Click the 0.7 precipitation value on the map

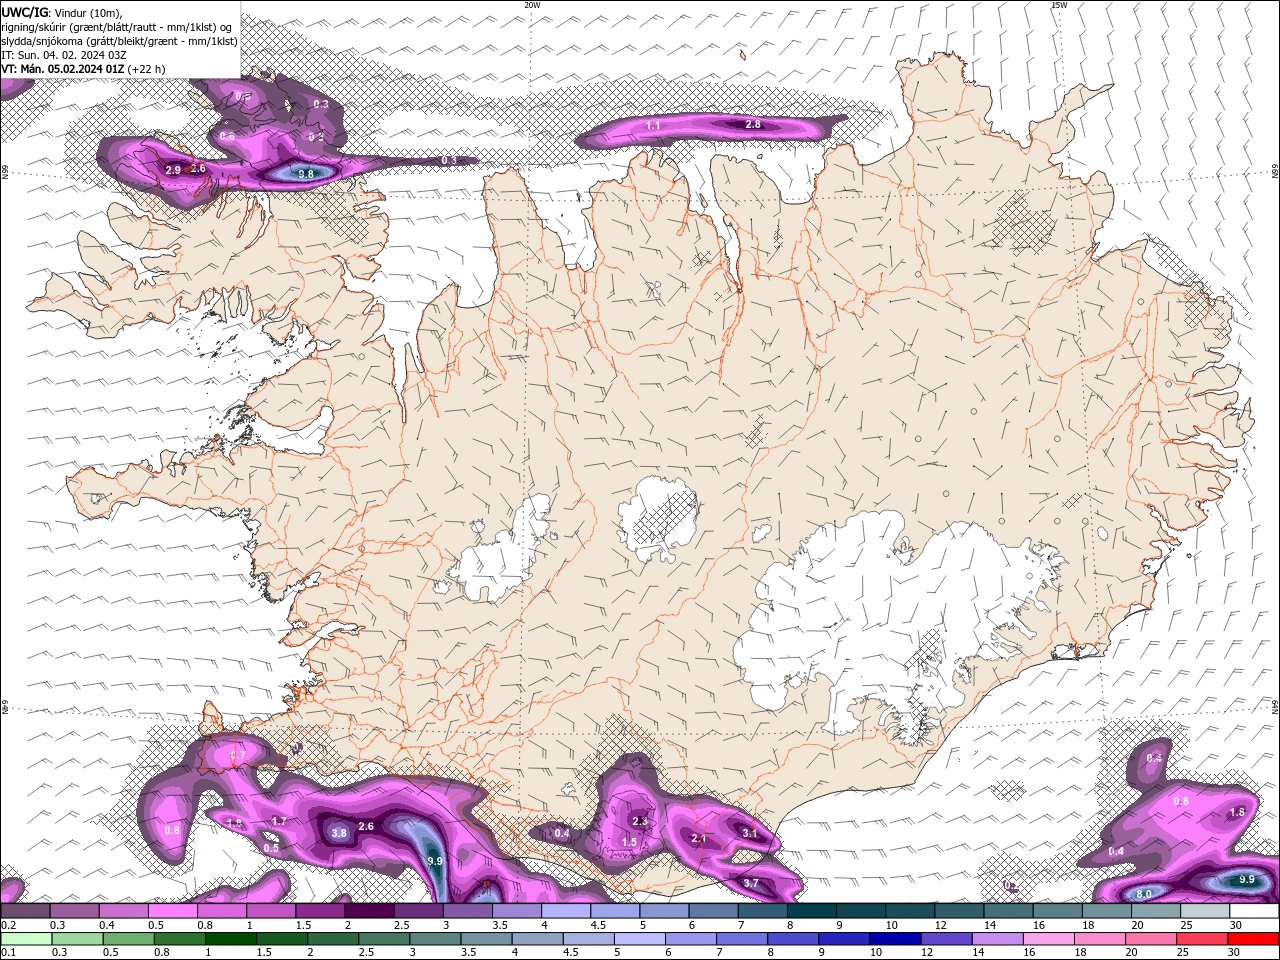[x=238, y=755]
